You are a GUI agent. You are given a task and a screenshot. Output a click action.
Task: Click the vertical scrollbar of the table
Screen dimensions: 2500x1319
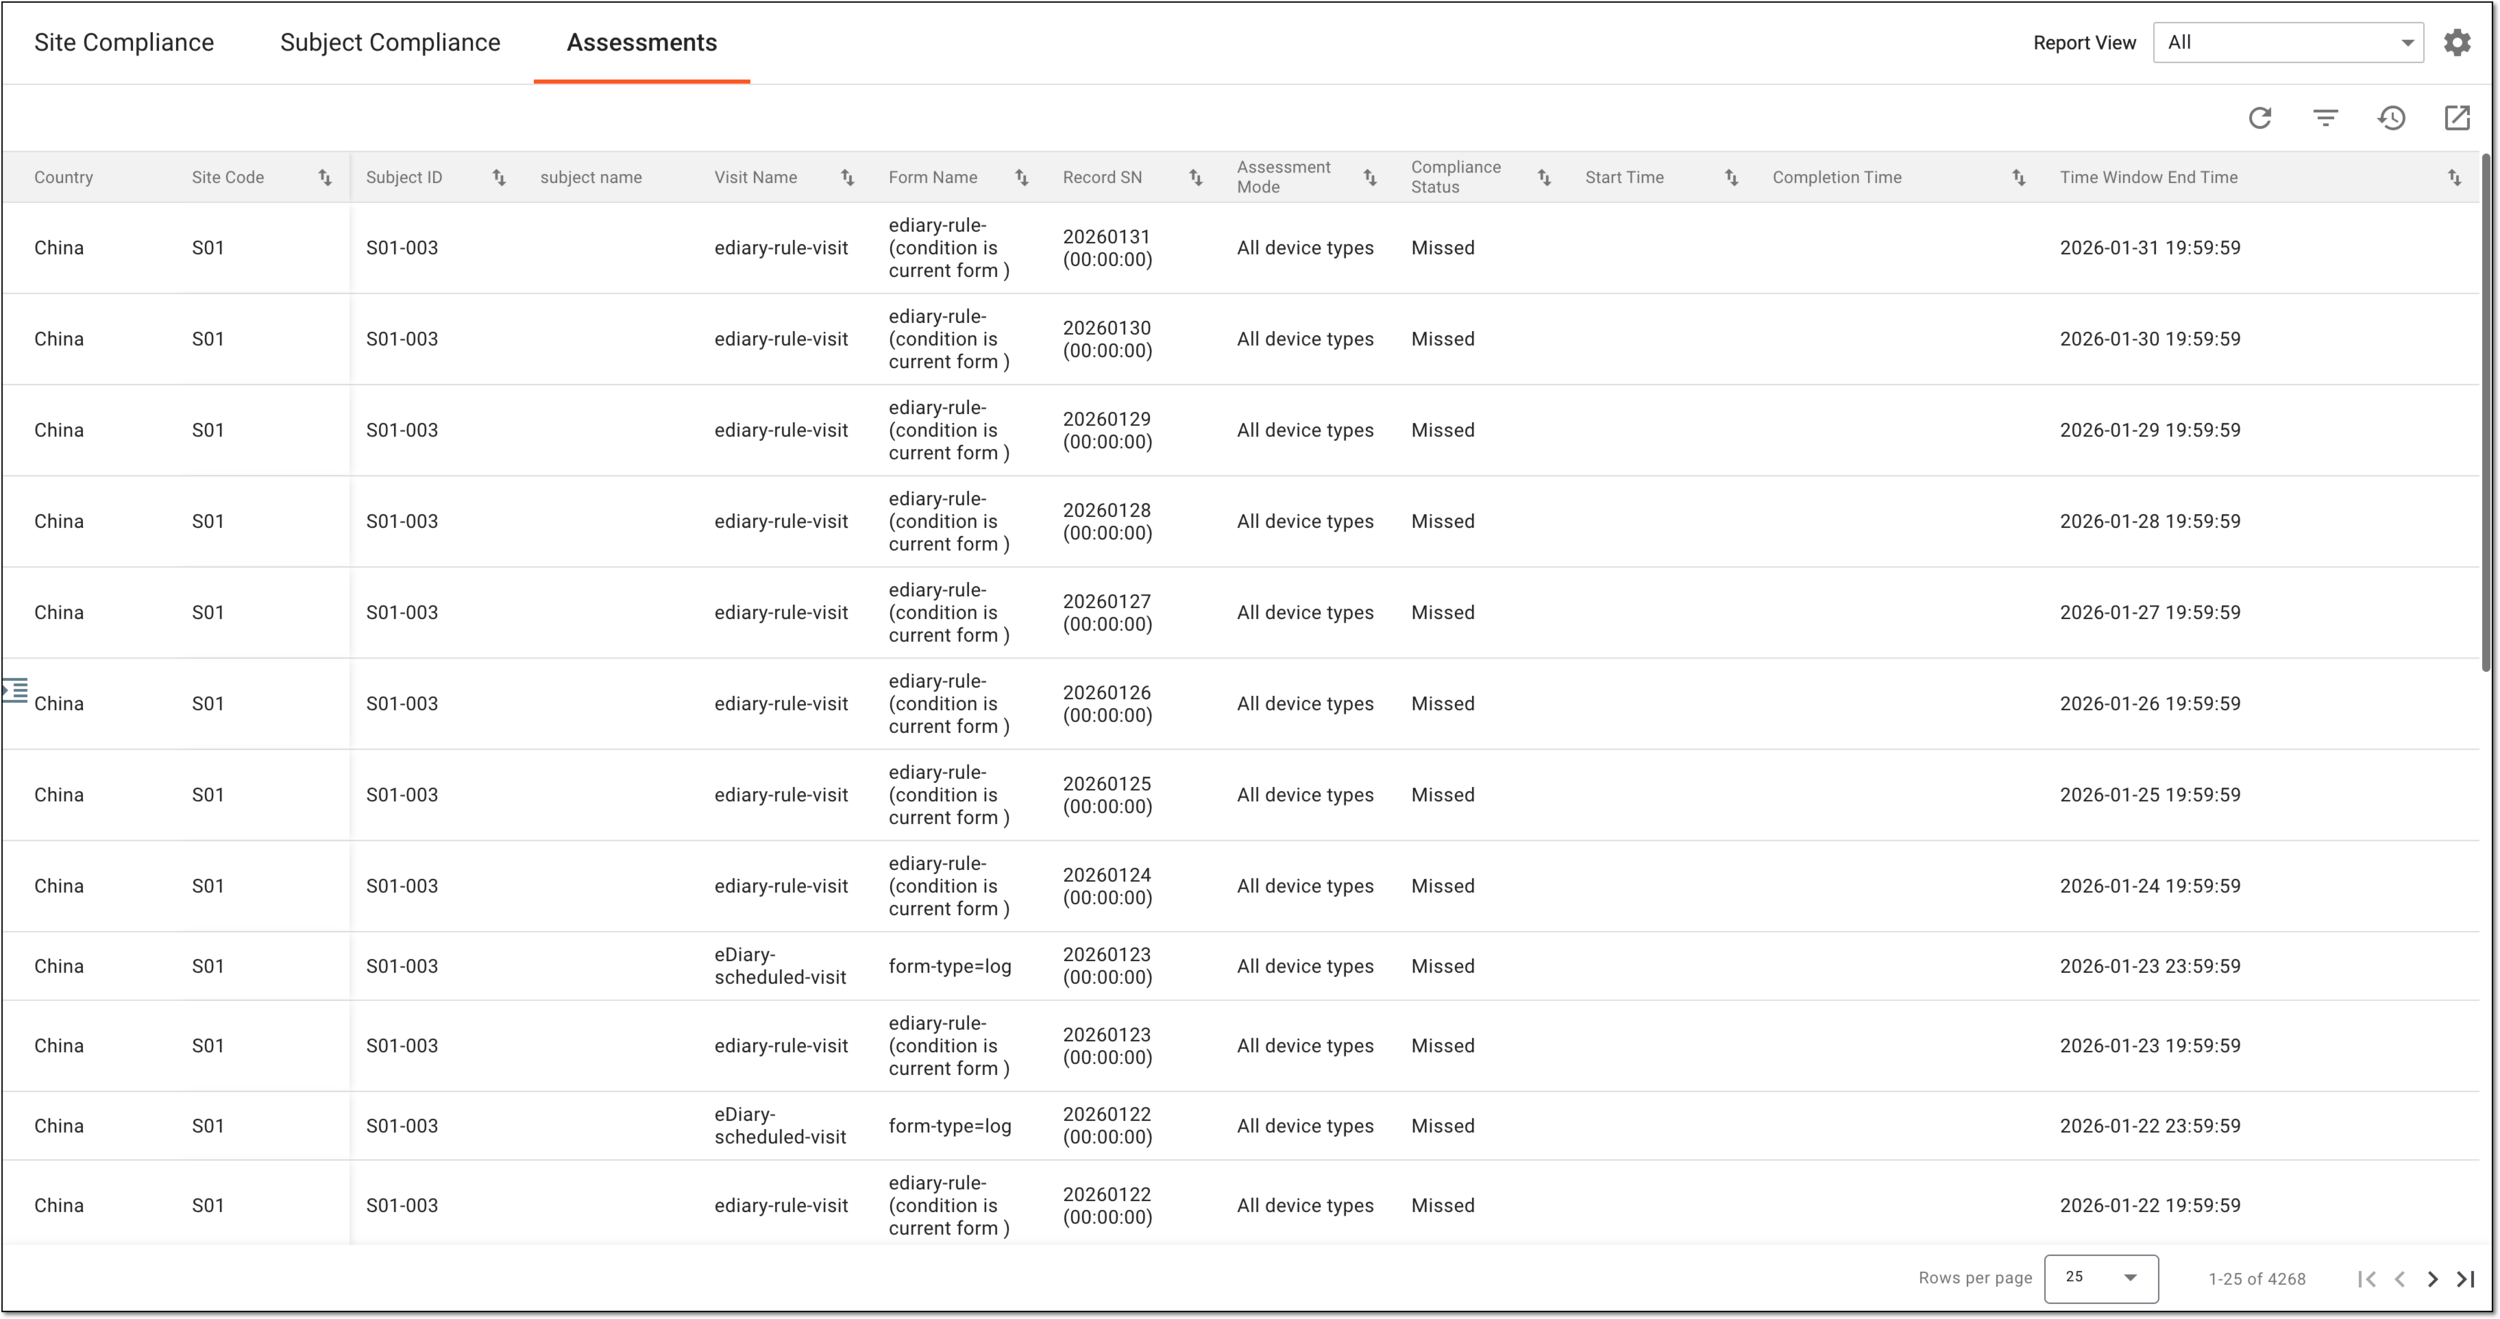[x=2486, y=413]
